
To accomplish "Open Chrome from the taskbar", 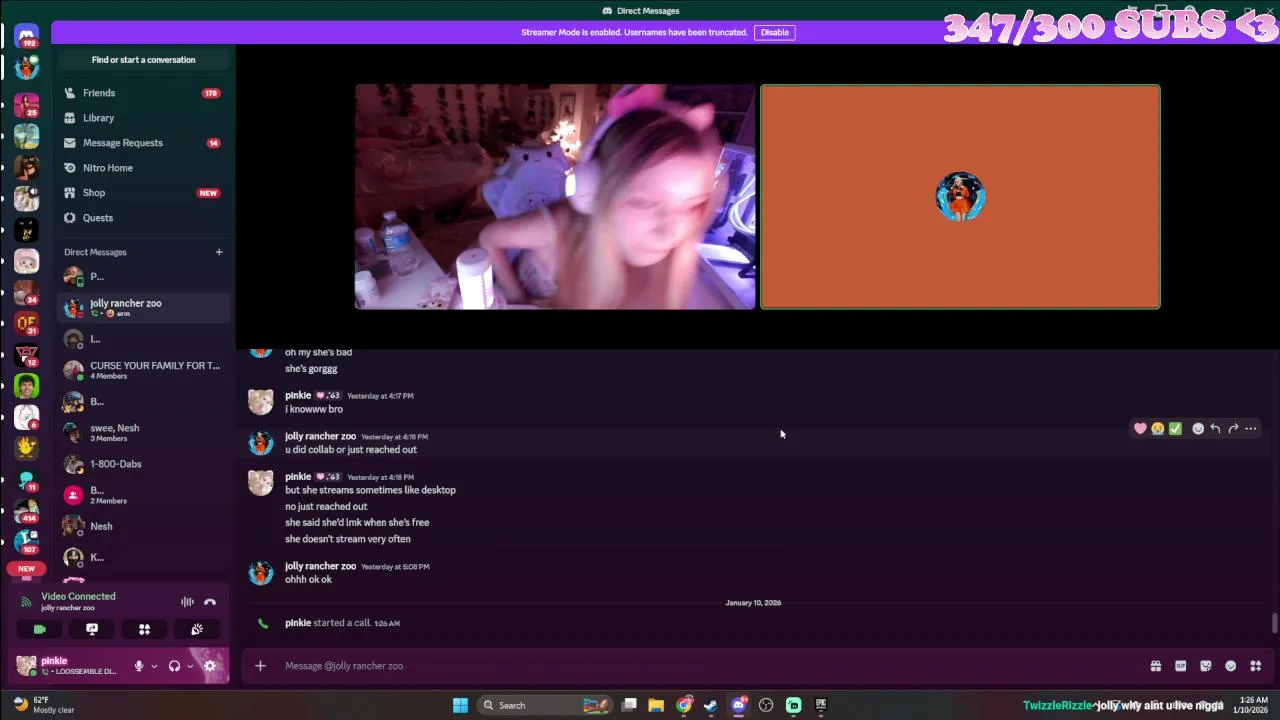I will point(684,705).
